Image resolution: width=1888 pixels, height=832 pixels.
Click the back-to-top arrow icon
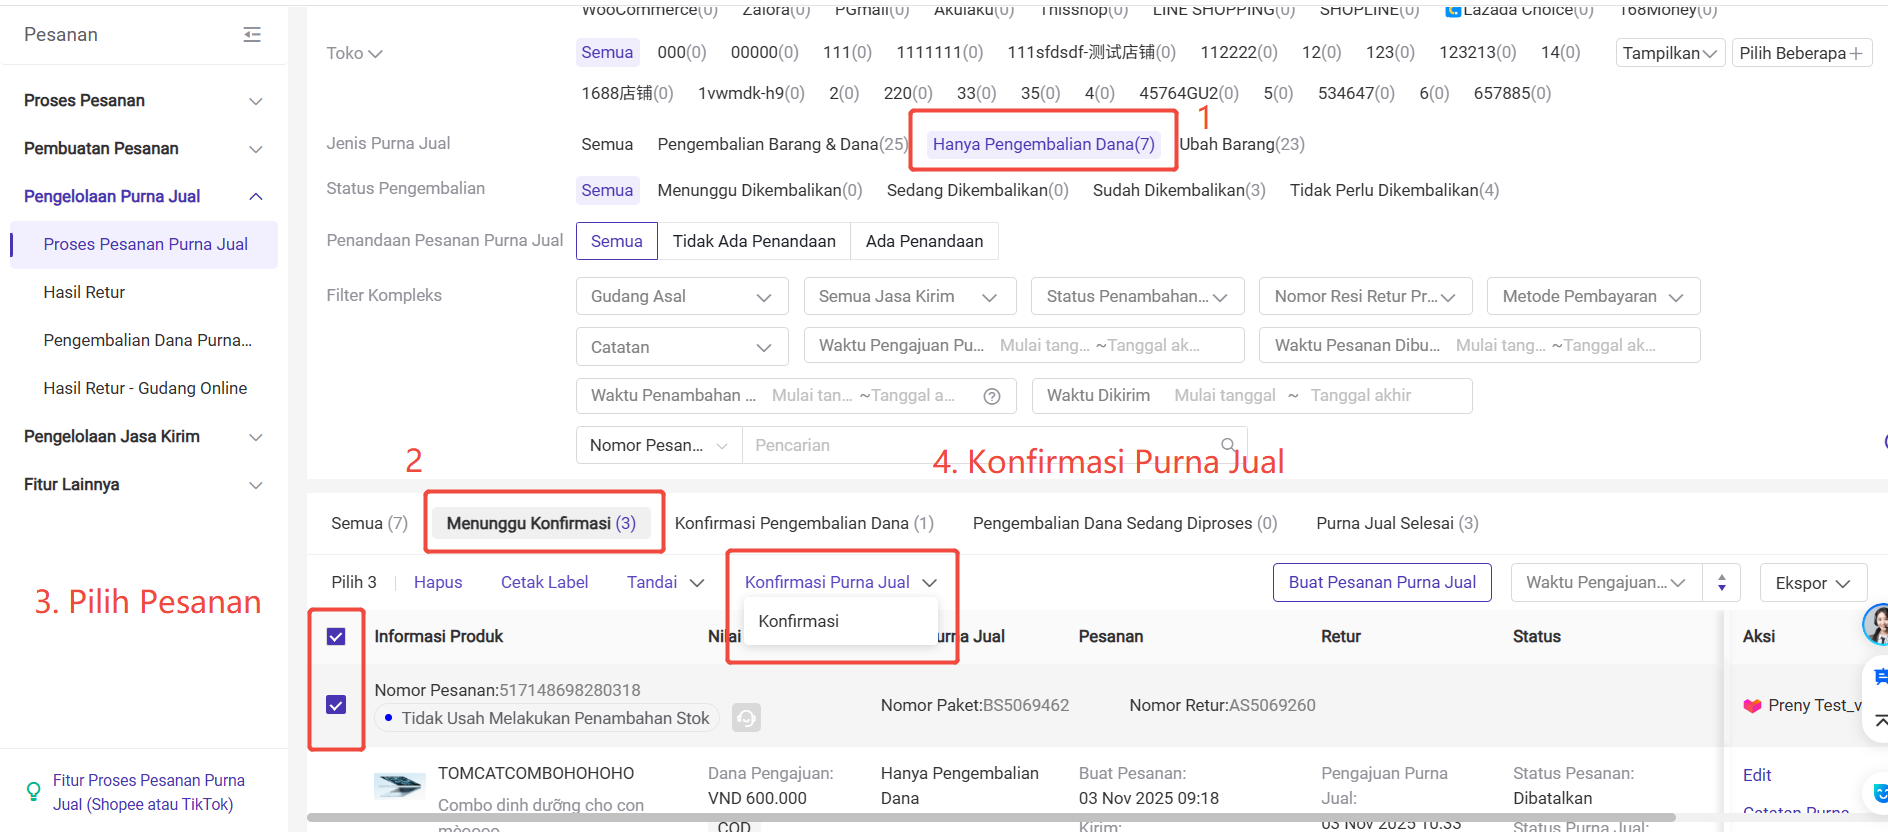[x=1879, y=720]
